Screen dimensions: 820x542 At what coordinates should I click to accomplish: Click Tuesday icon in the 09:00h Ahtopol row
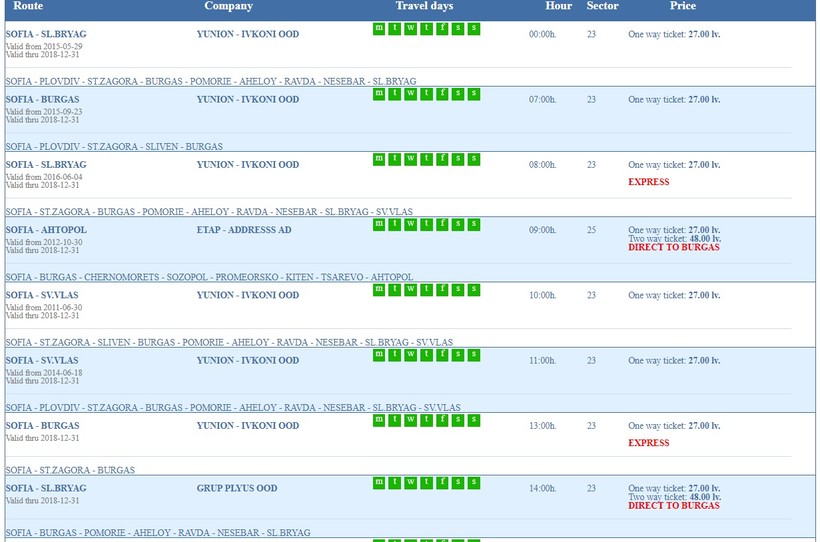[395, 224]
